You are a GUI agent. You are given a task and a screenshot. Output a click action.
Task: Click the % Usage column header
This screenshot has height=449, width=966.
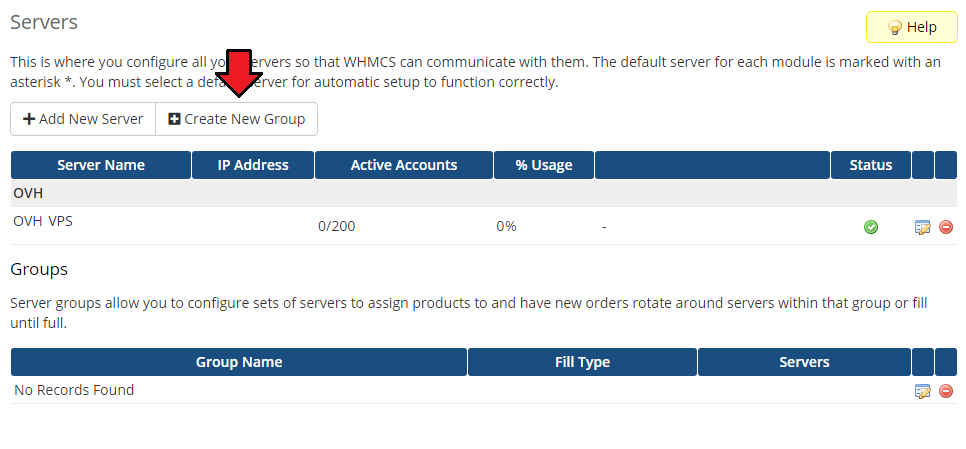point(544,165)
